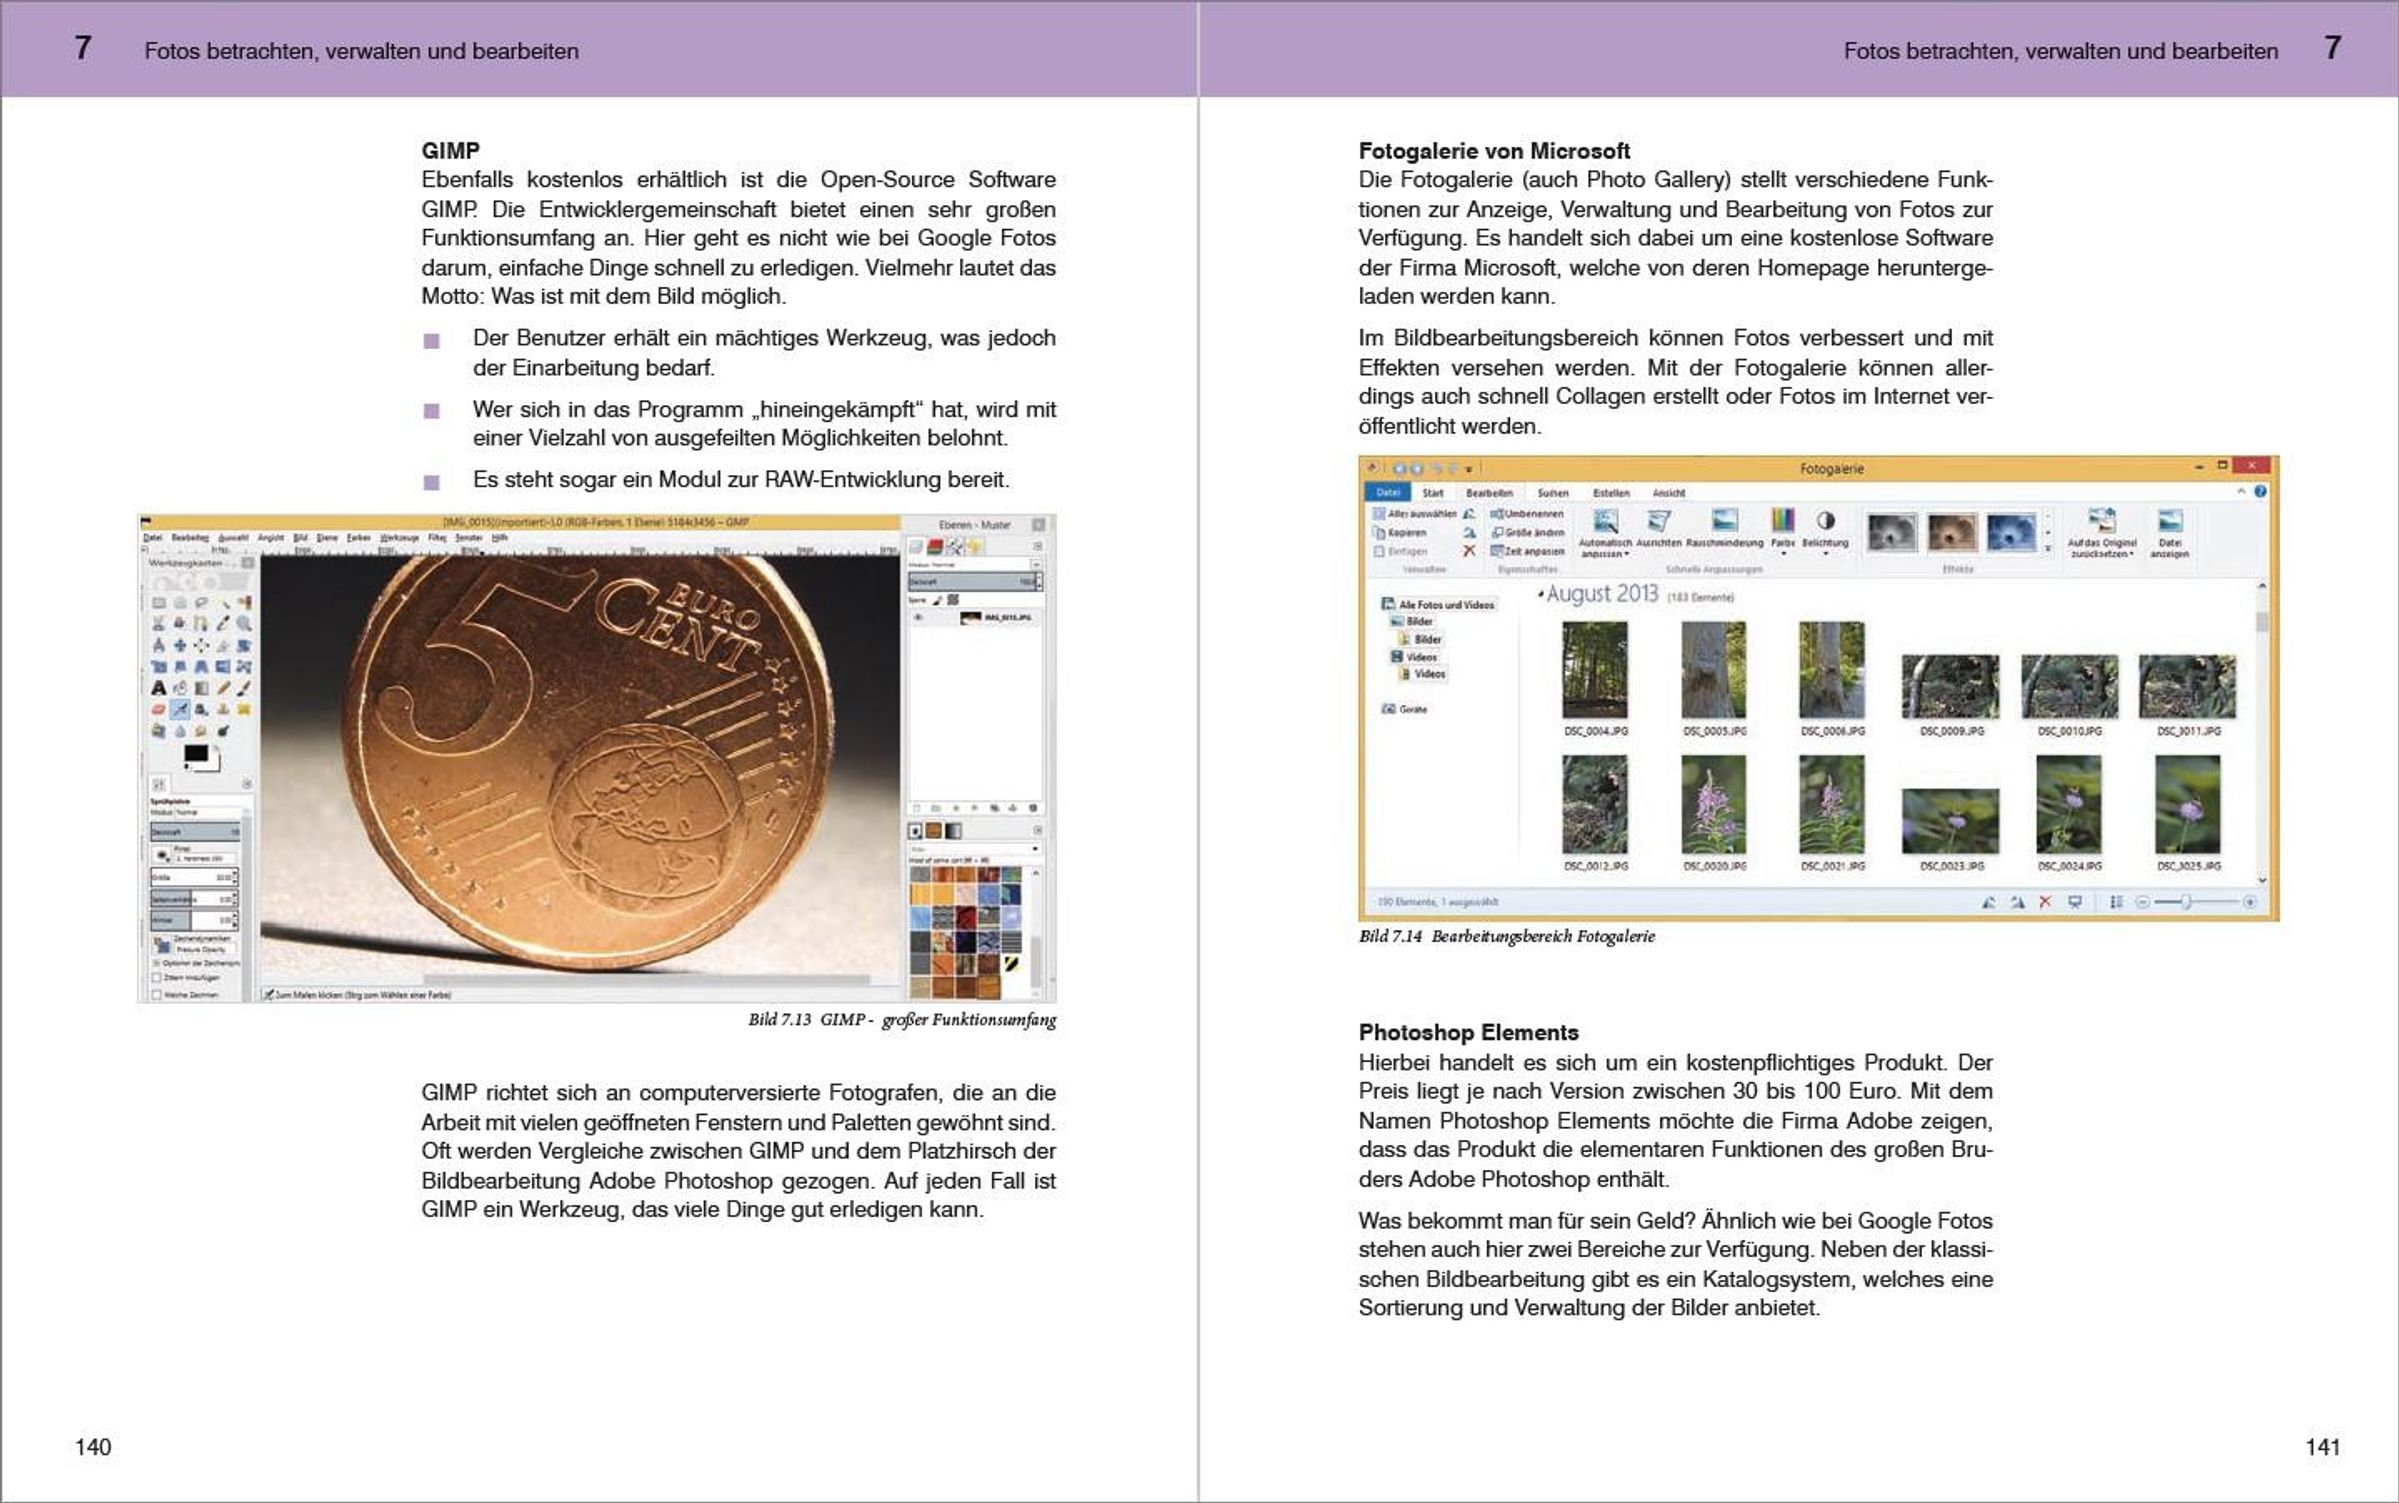Select the Move tool in GIMP toolbox
The height and width of the screenshot is (1503, 2399).
(x=180, y=645)
